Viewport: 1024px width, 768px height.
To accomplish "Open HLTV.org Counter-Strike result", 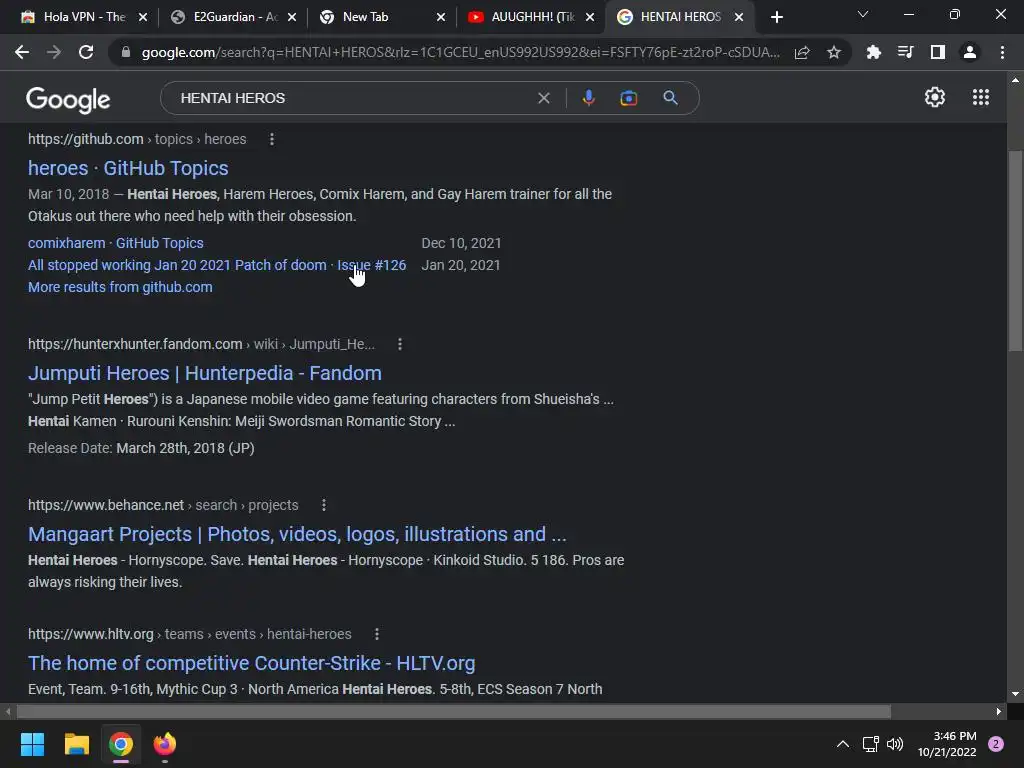I will pos(251,664).
